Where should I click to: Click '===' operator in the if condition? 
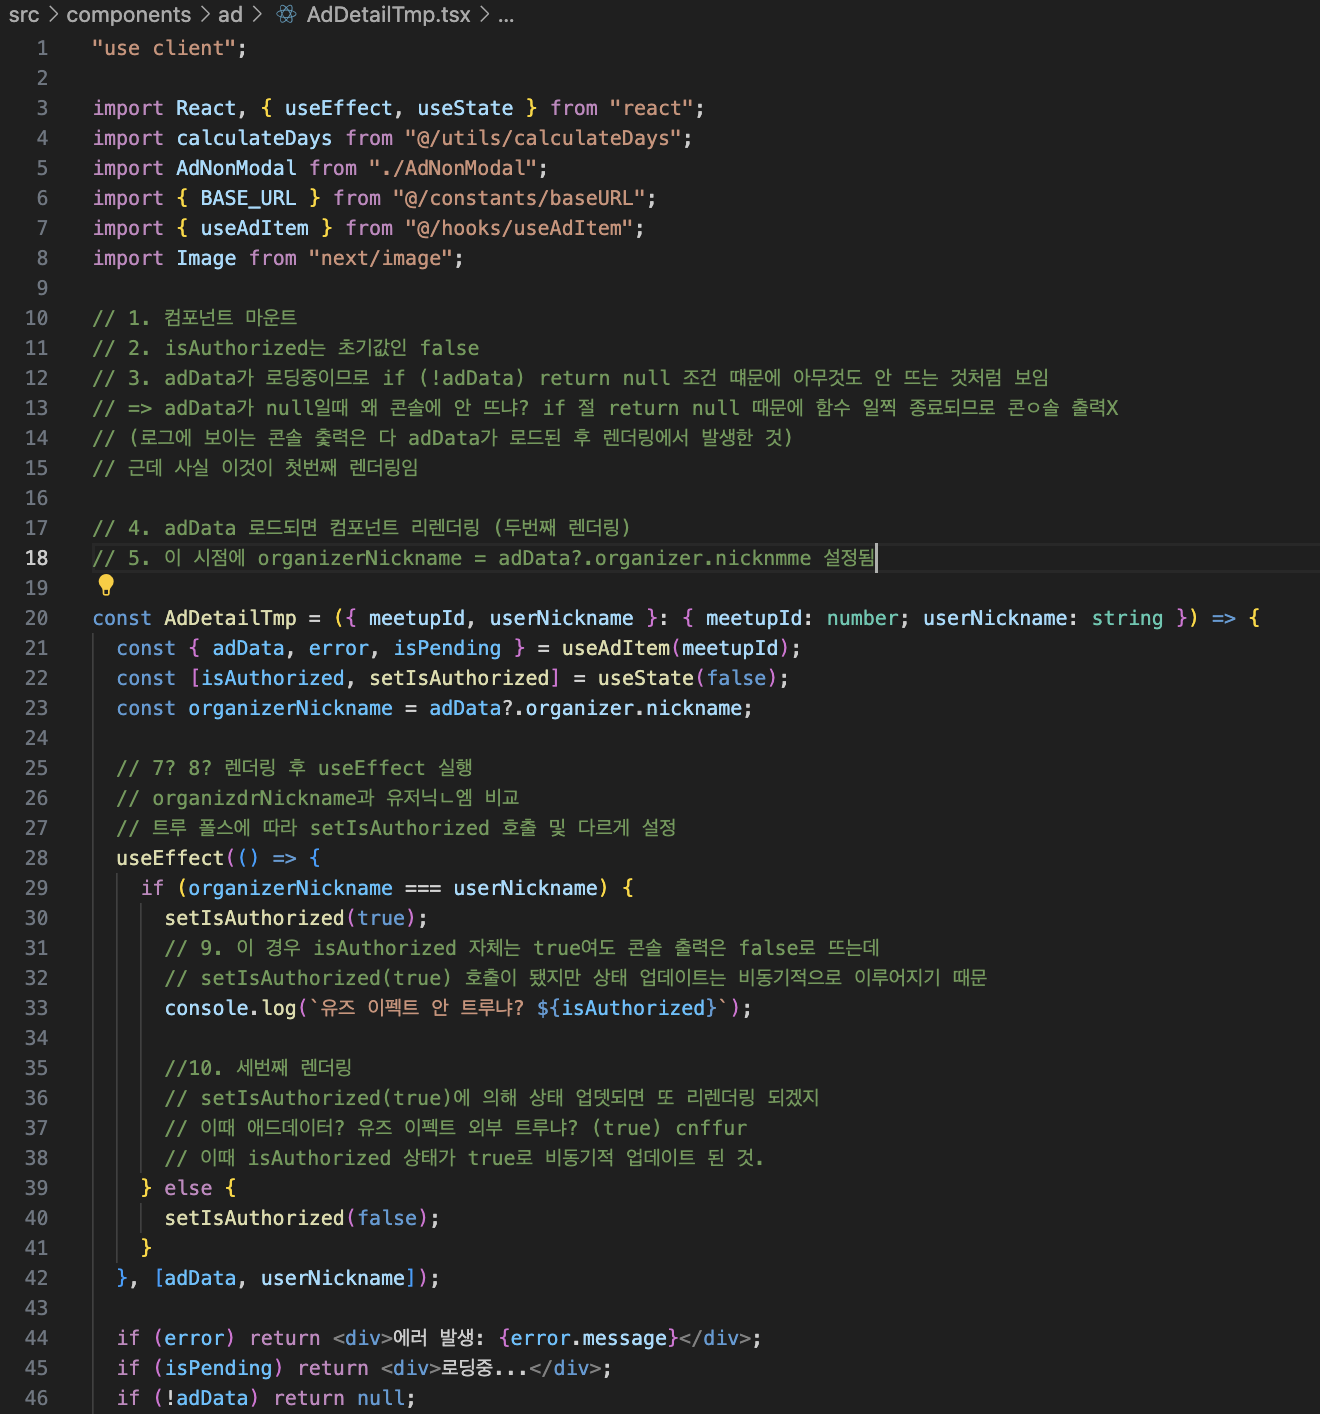pos(423,888)
